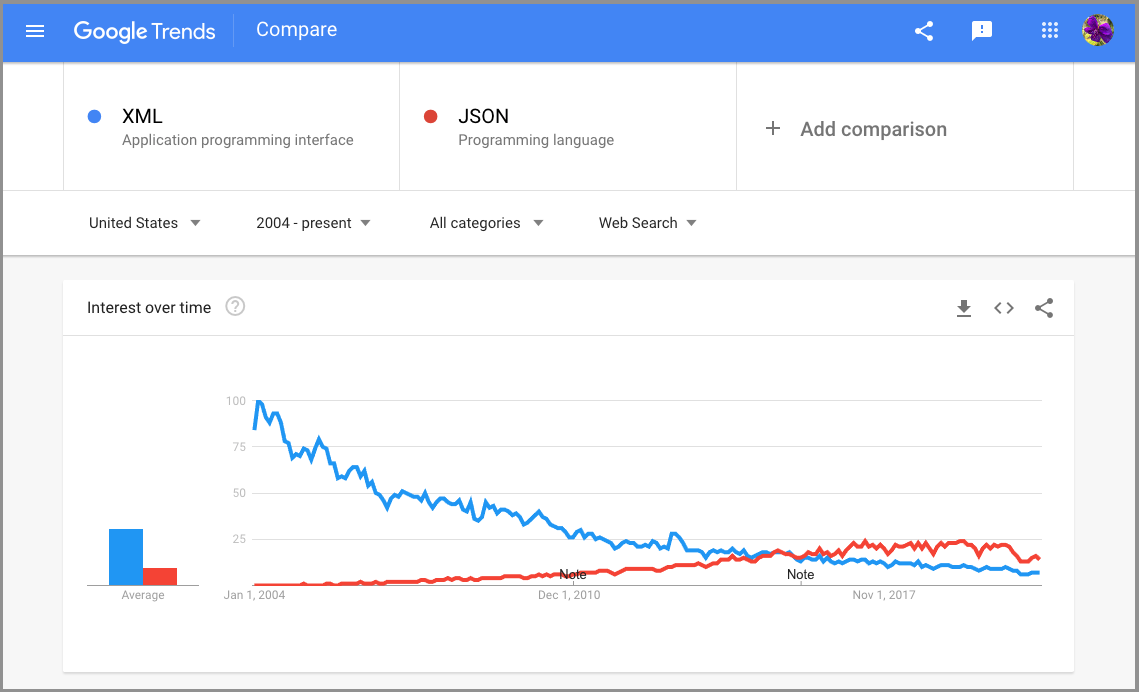Click the Note marker near Dec 2010
1139x692 pixels.
click(572, 574)
